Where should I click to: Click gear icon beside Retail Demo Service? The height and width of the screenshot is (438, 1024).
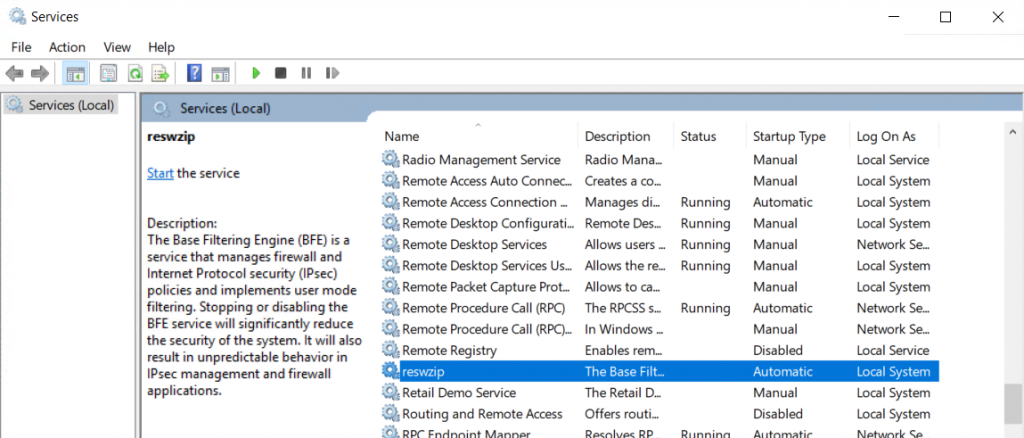point(391,392)
